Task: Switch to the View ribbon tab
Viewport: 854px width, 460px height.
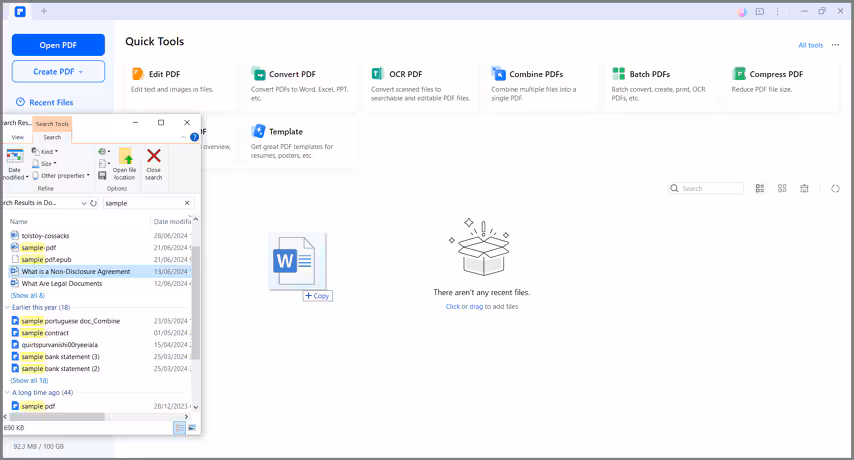Action: (17, 137)
